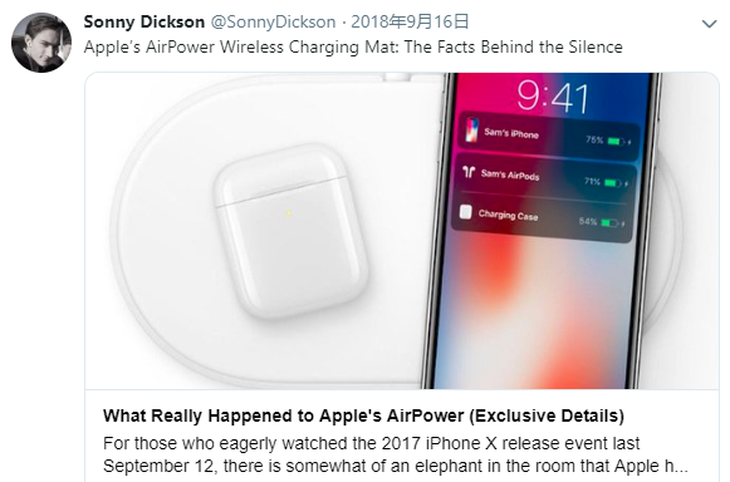The image size is (730, 482).
Task: Select the AirPower Wireless Charging Mat tweet text
Action: coord(353,47)
